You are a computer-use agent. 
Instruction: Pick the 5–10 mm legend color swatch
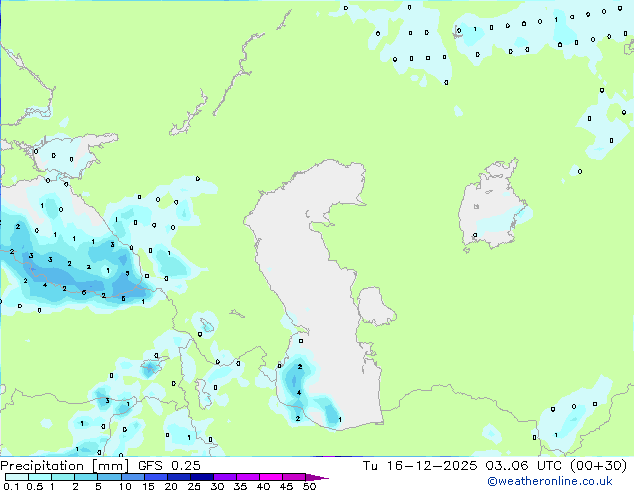[109, 477]
